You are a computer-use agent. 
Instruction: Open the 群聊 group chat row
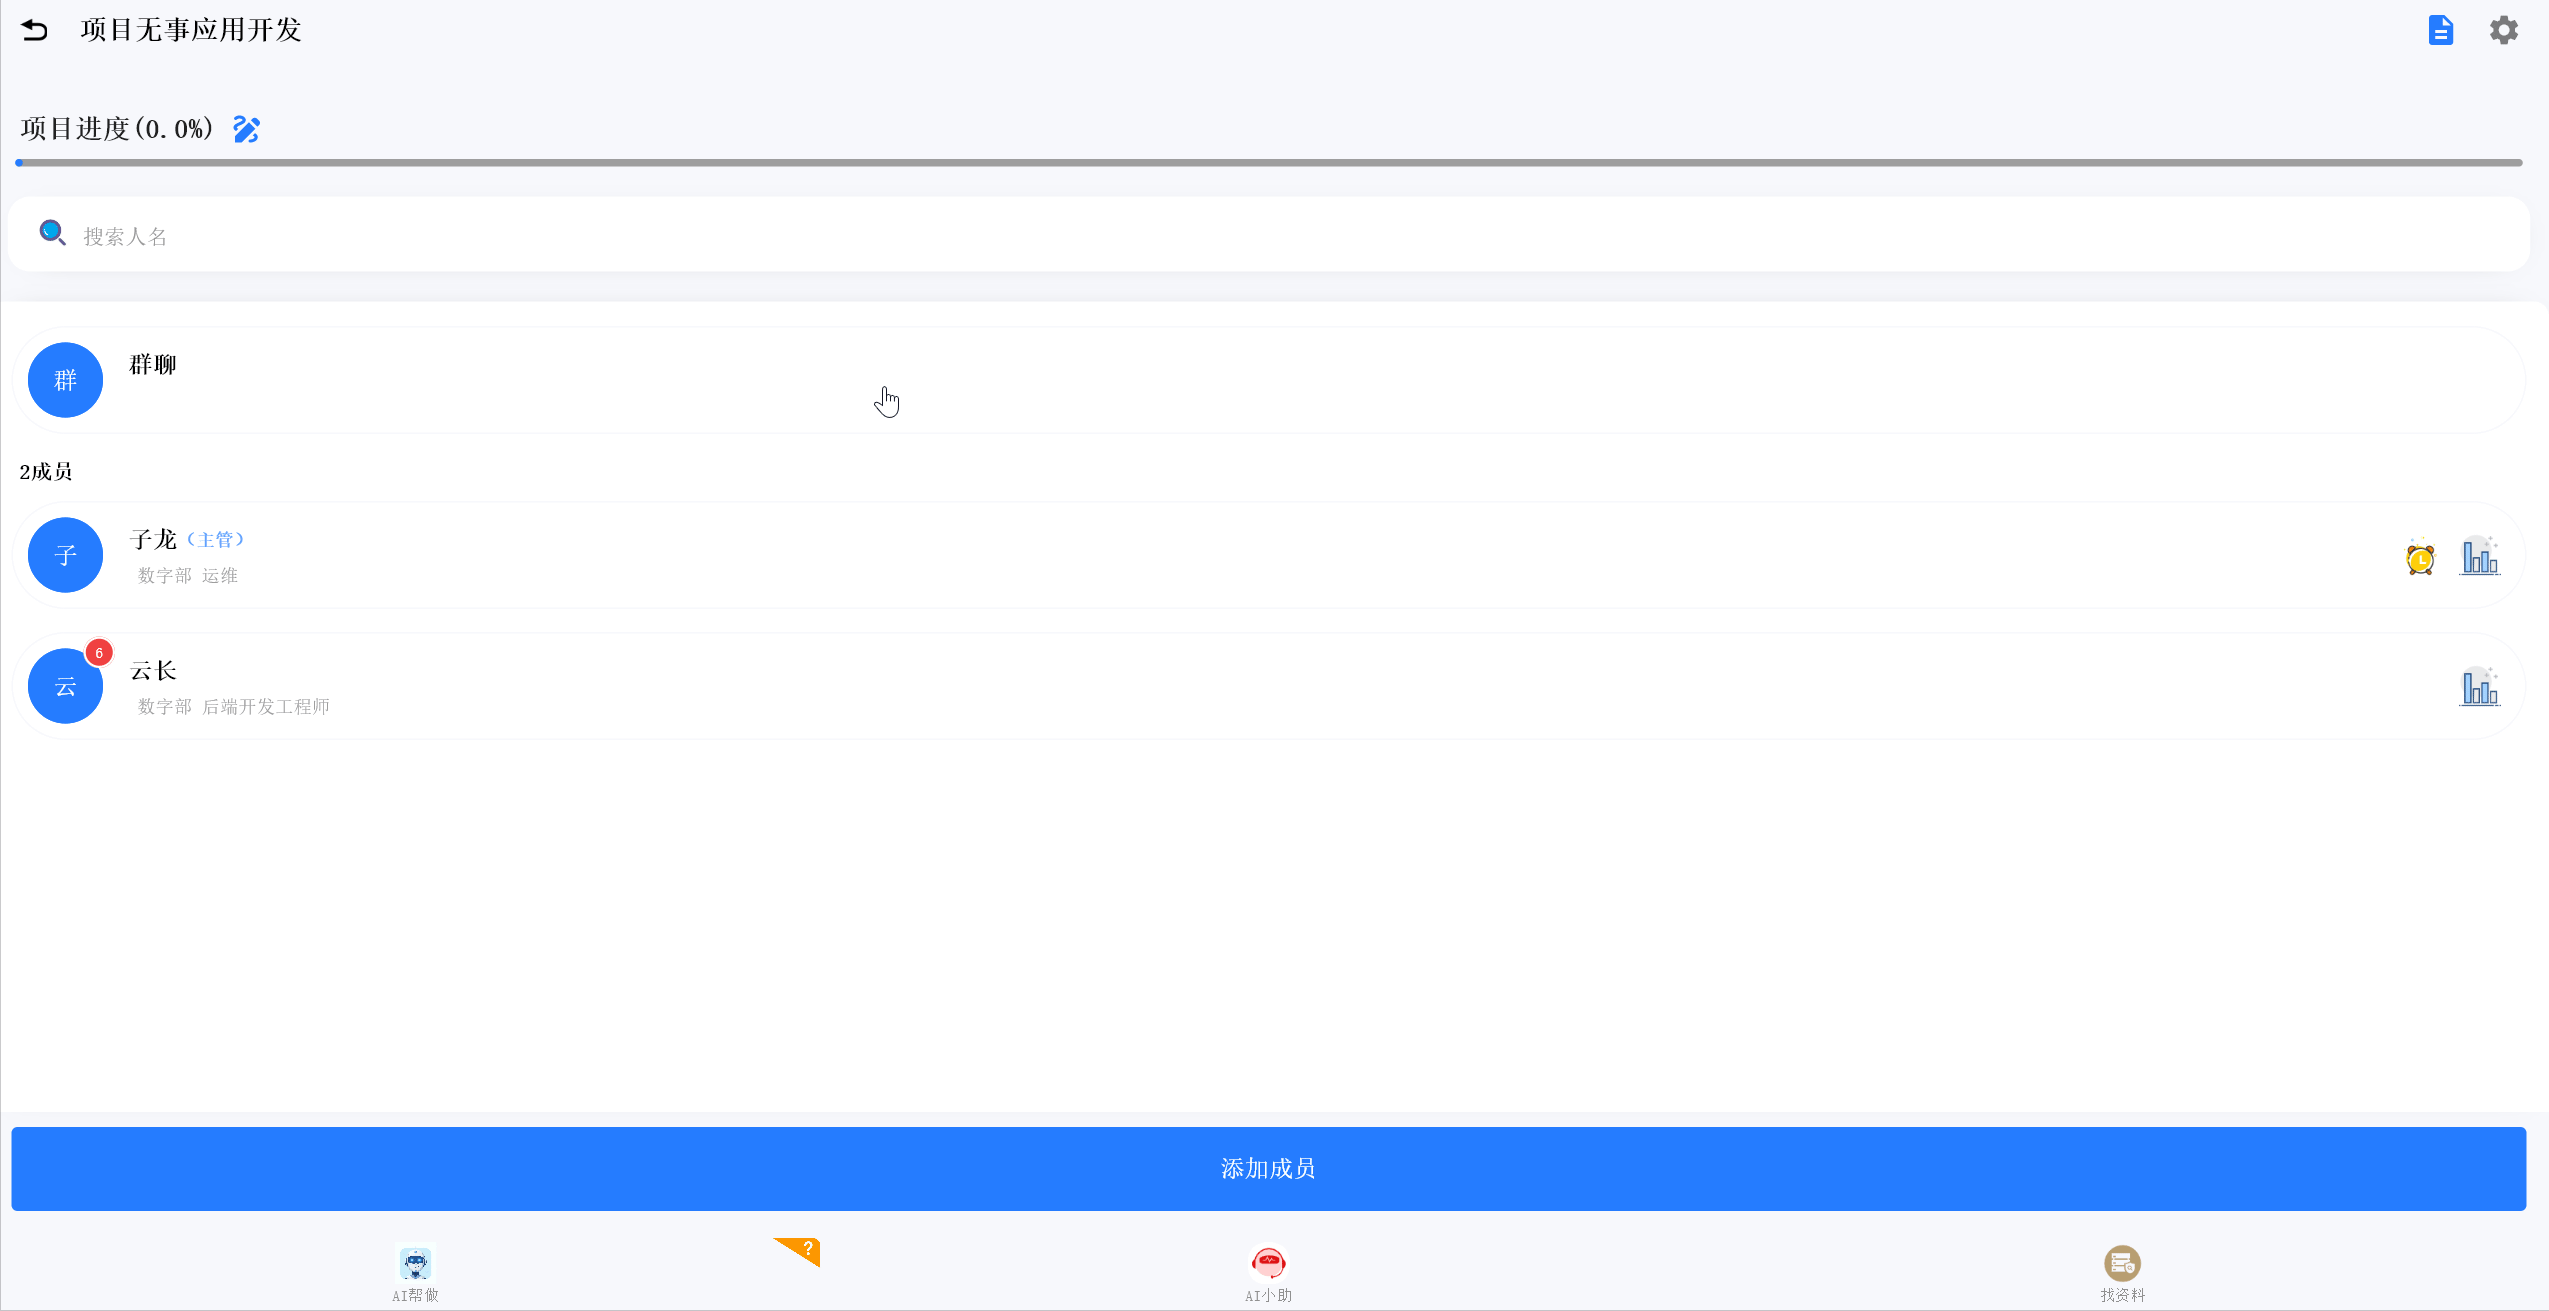(x=1268, y=380)
